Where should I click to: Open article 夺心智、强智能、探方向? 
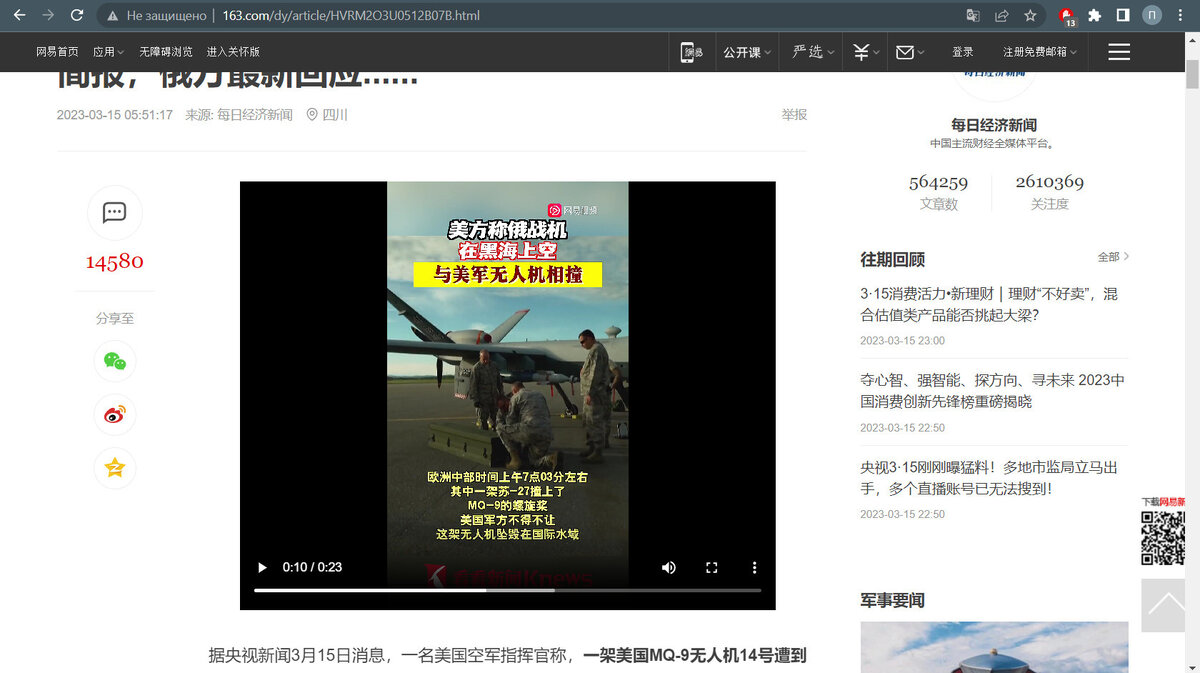pos(992,391)
